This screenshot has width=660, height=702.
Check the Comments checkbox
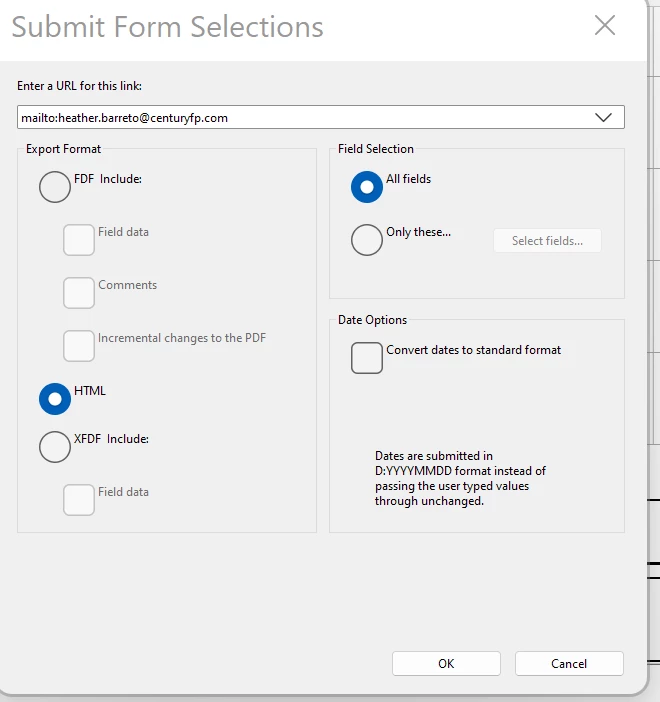click(x=79, y=293)
